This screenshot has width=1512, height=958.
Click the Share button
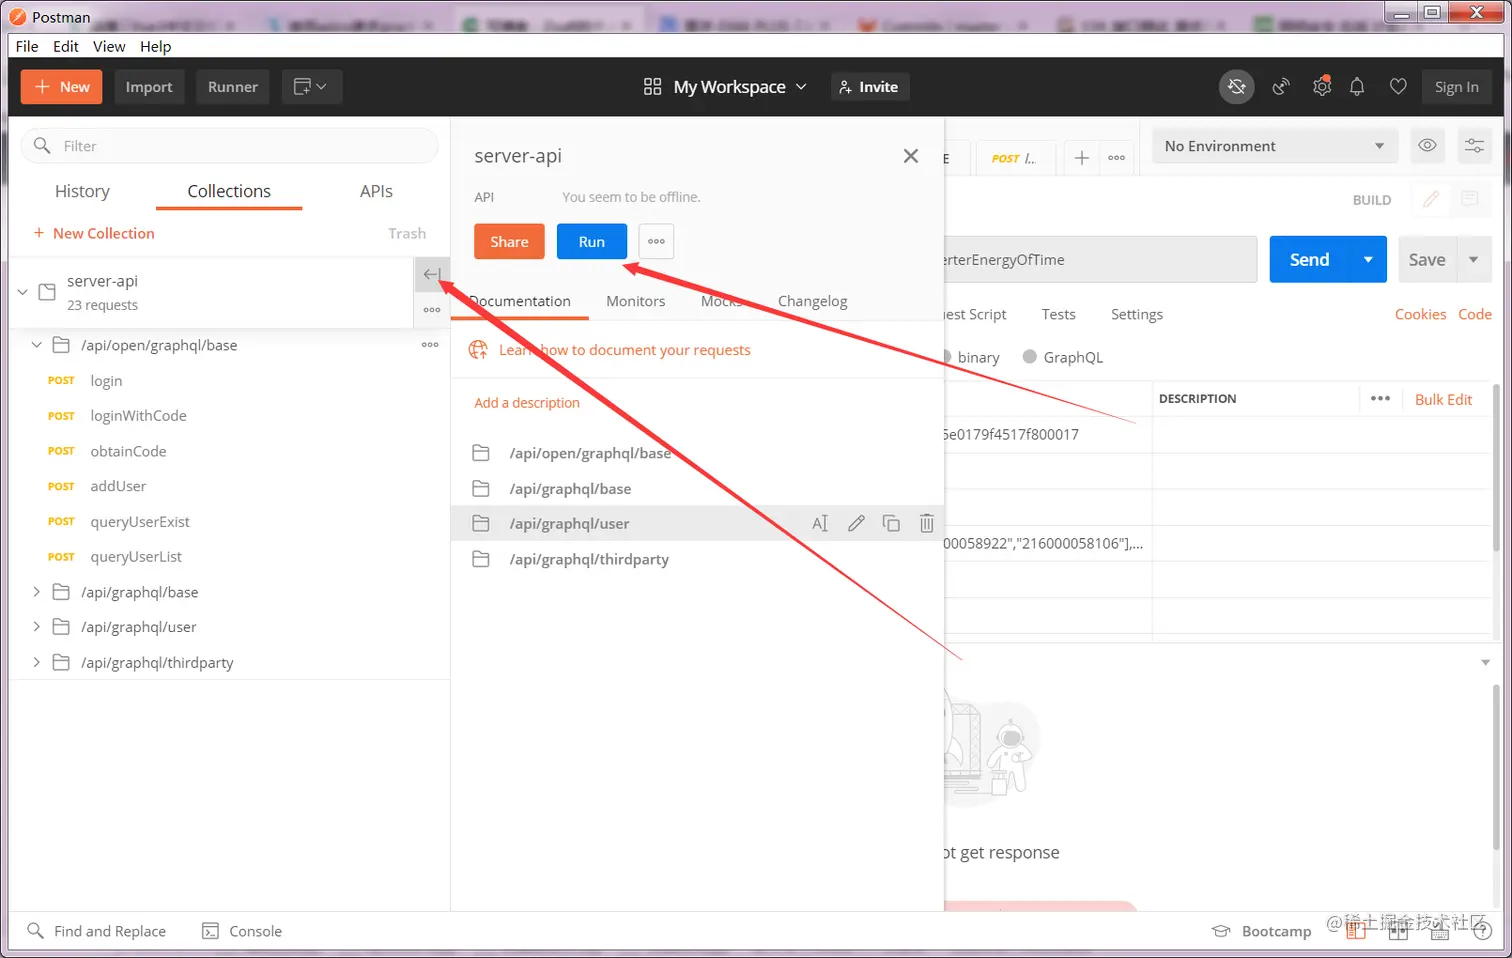509,242
